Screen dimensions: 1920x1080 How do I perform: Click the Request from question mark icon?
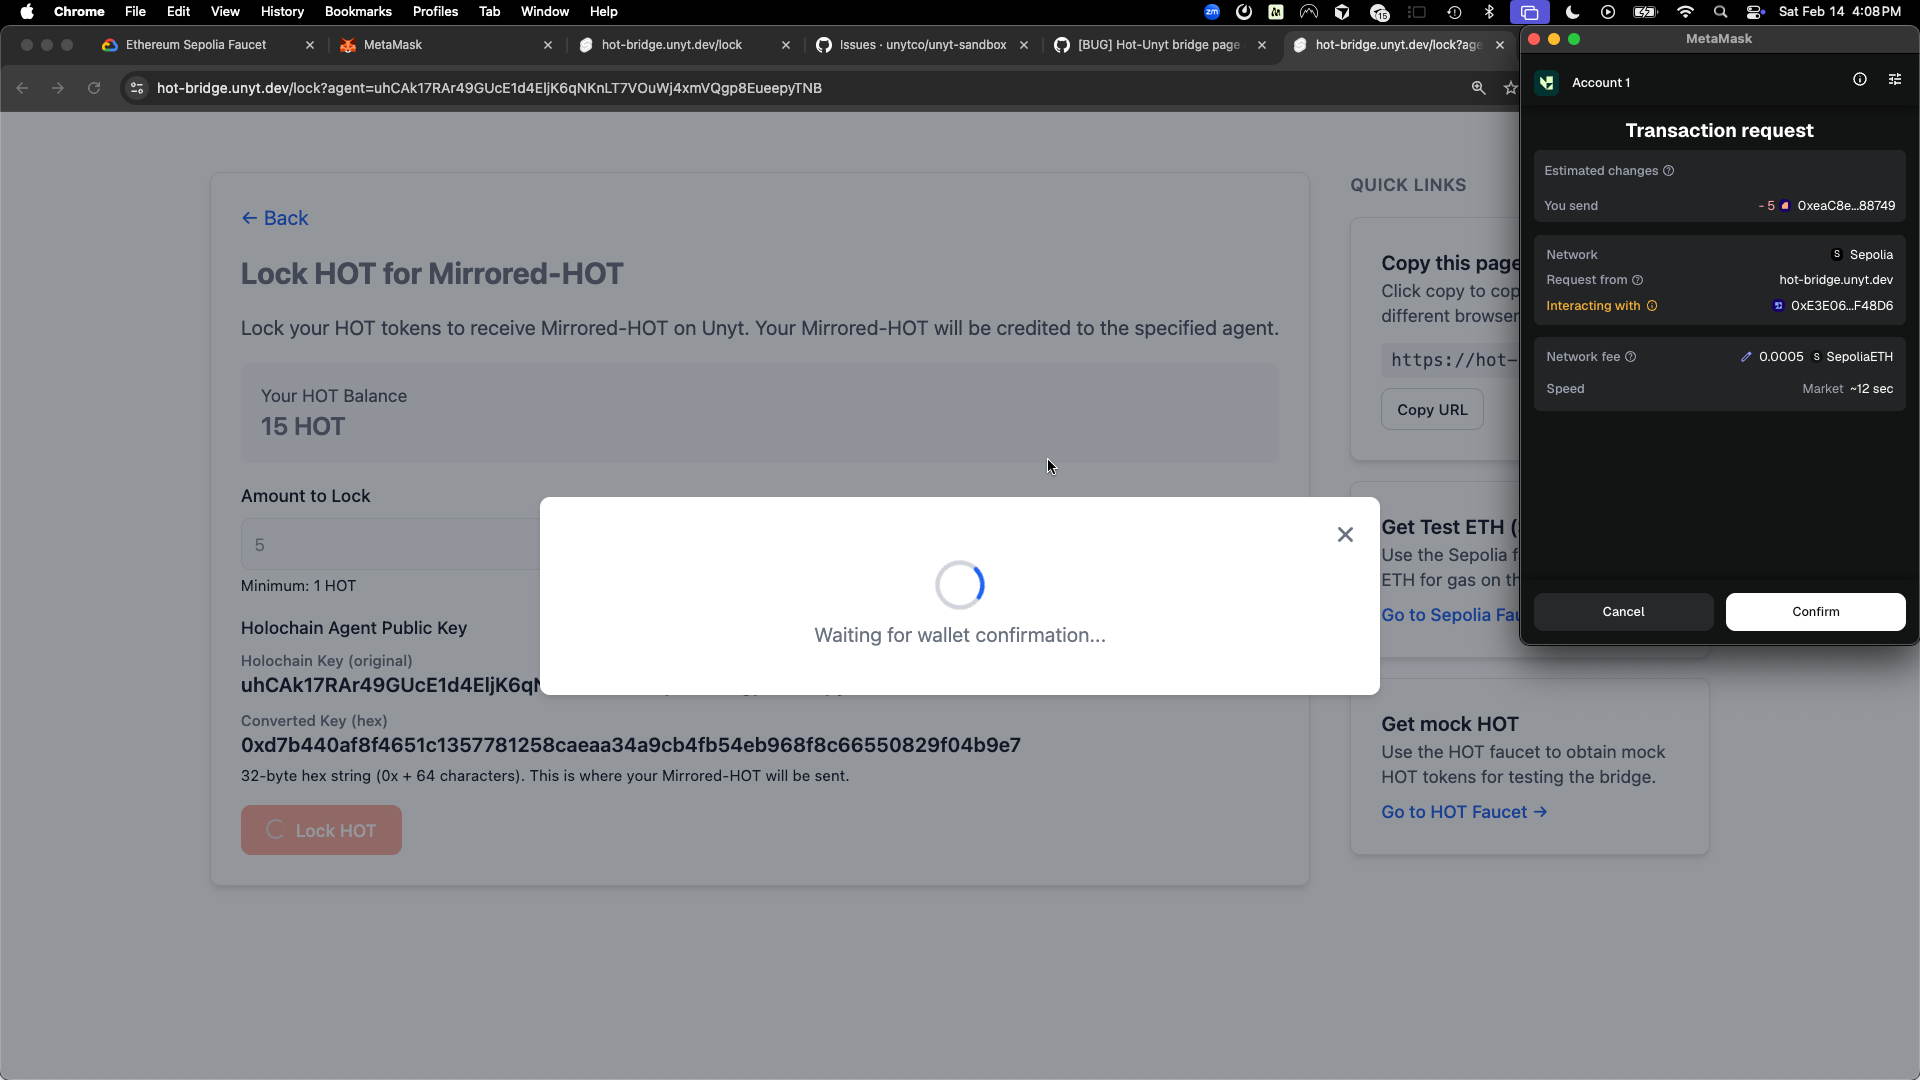pyautogui.click(x=1637, y=281)
